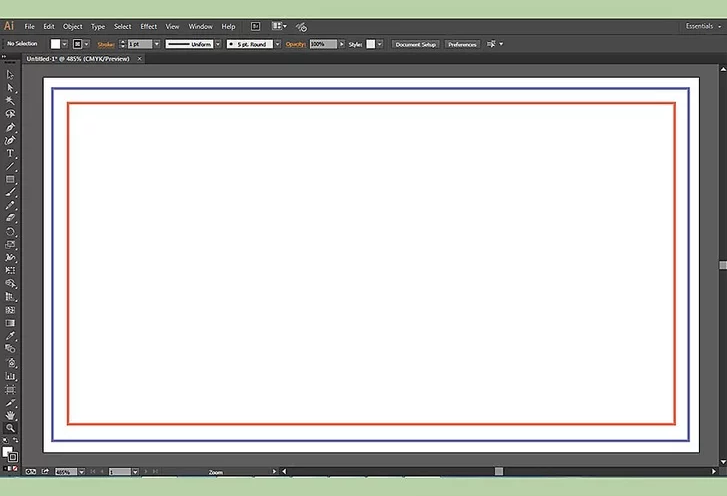The width and height of the screenshot is (727, 496).
Task: Click the Opacity percentage field
Action: point(321,44)
